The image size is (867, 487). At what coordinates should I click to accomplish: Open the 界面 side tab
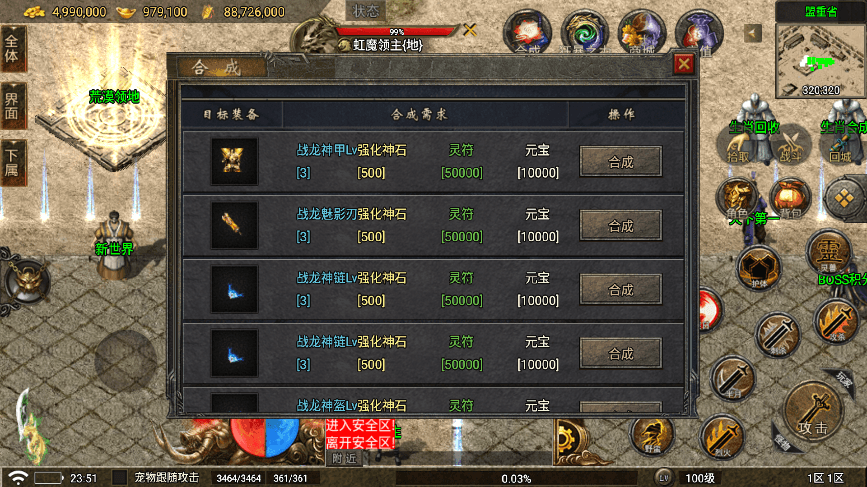tap(12, 106)
